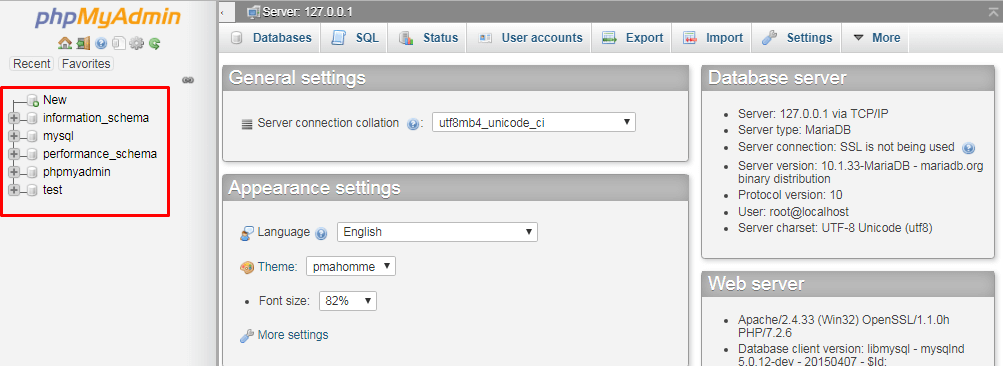
Task: Click the Theme label link
Action: (278, 267)
